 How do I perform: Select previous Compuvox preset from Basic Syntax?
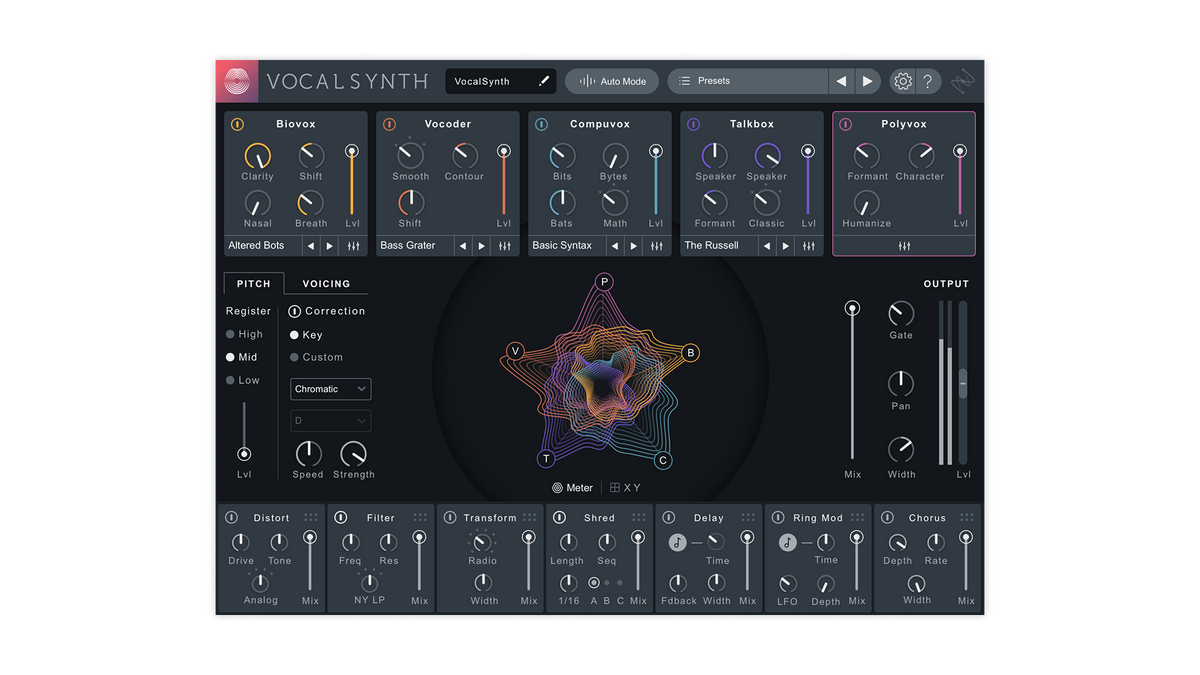(615, 246)
